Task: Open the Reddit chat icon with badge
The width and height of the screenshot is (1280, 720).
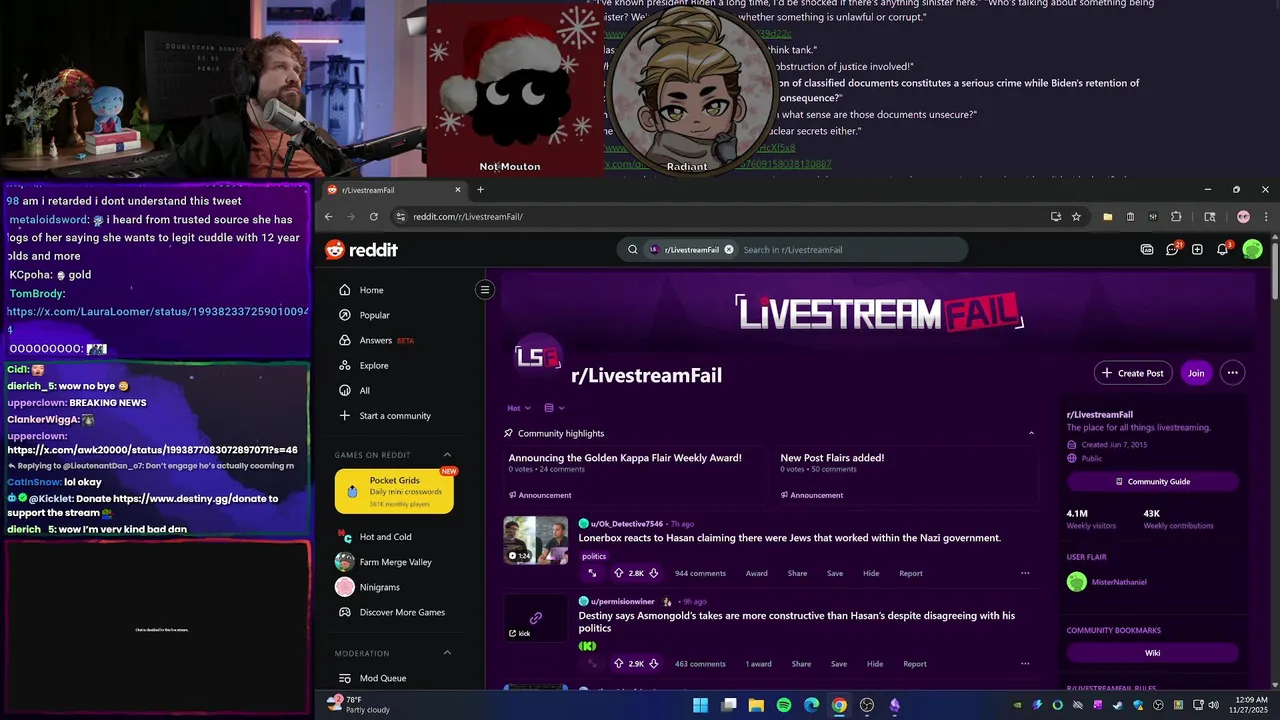Action: tap(1173, 249)
